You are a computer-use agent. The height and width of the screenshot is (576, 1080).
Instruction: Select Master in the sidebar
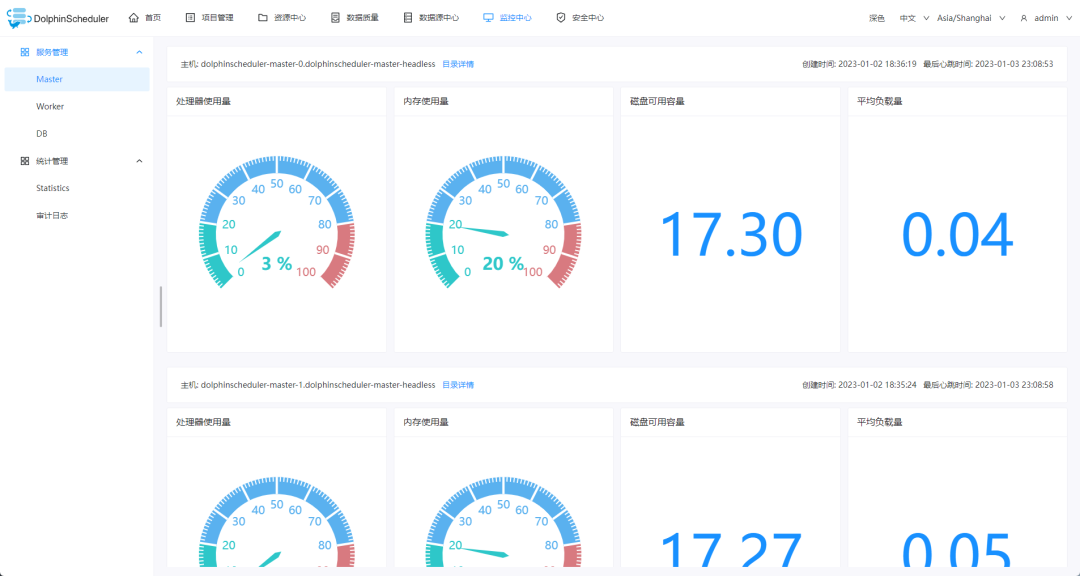click(x=77, y=79)
